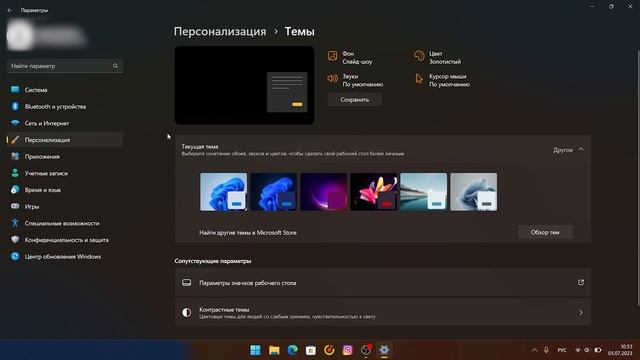Click the Персонализация breadcrumb link
Image resolution: width=640 pixels, height=360 pixels.
coord(220,31)
